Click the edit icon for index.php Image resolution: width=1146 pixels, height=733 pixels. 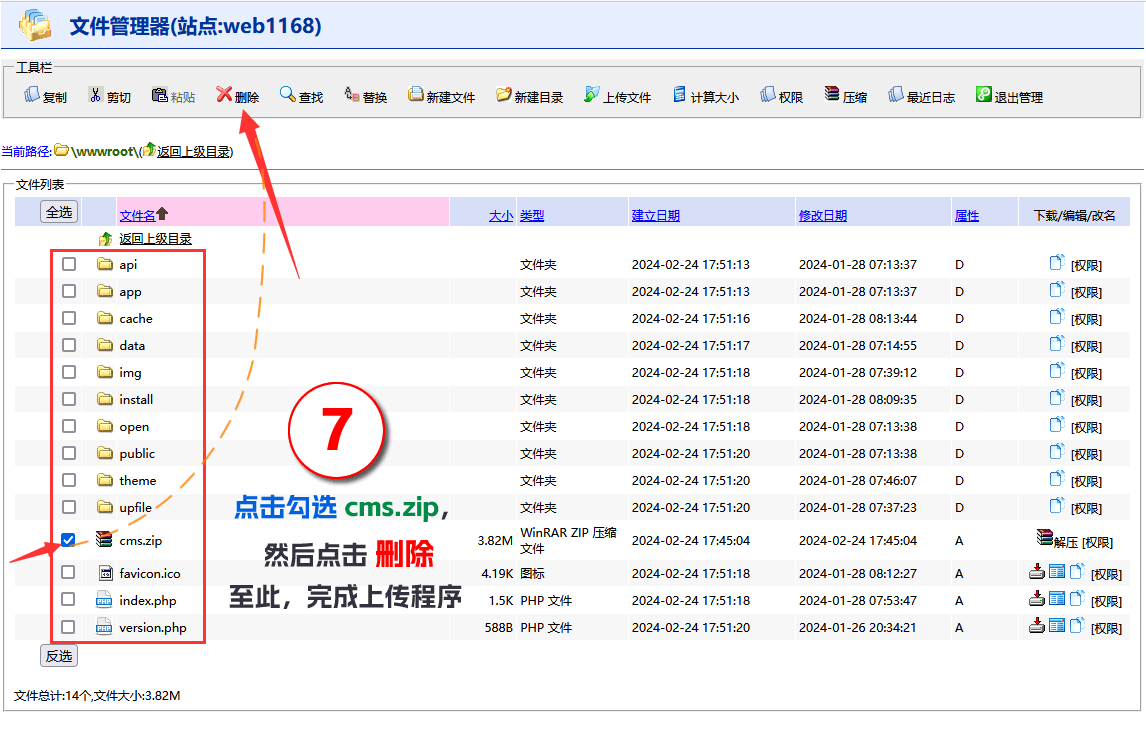tap(1056, 600)
